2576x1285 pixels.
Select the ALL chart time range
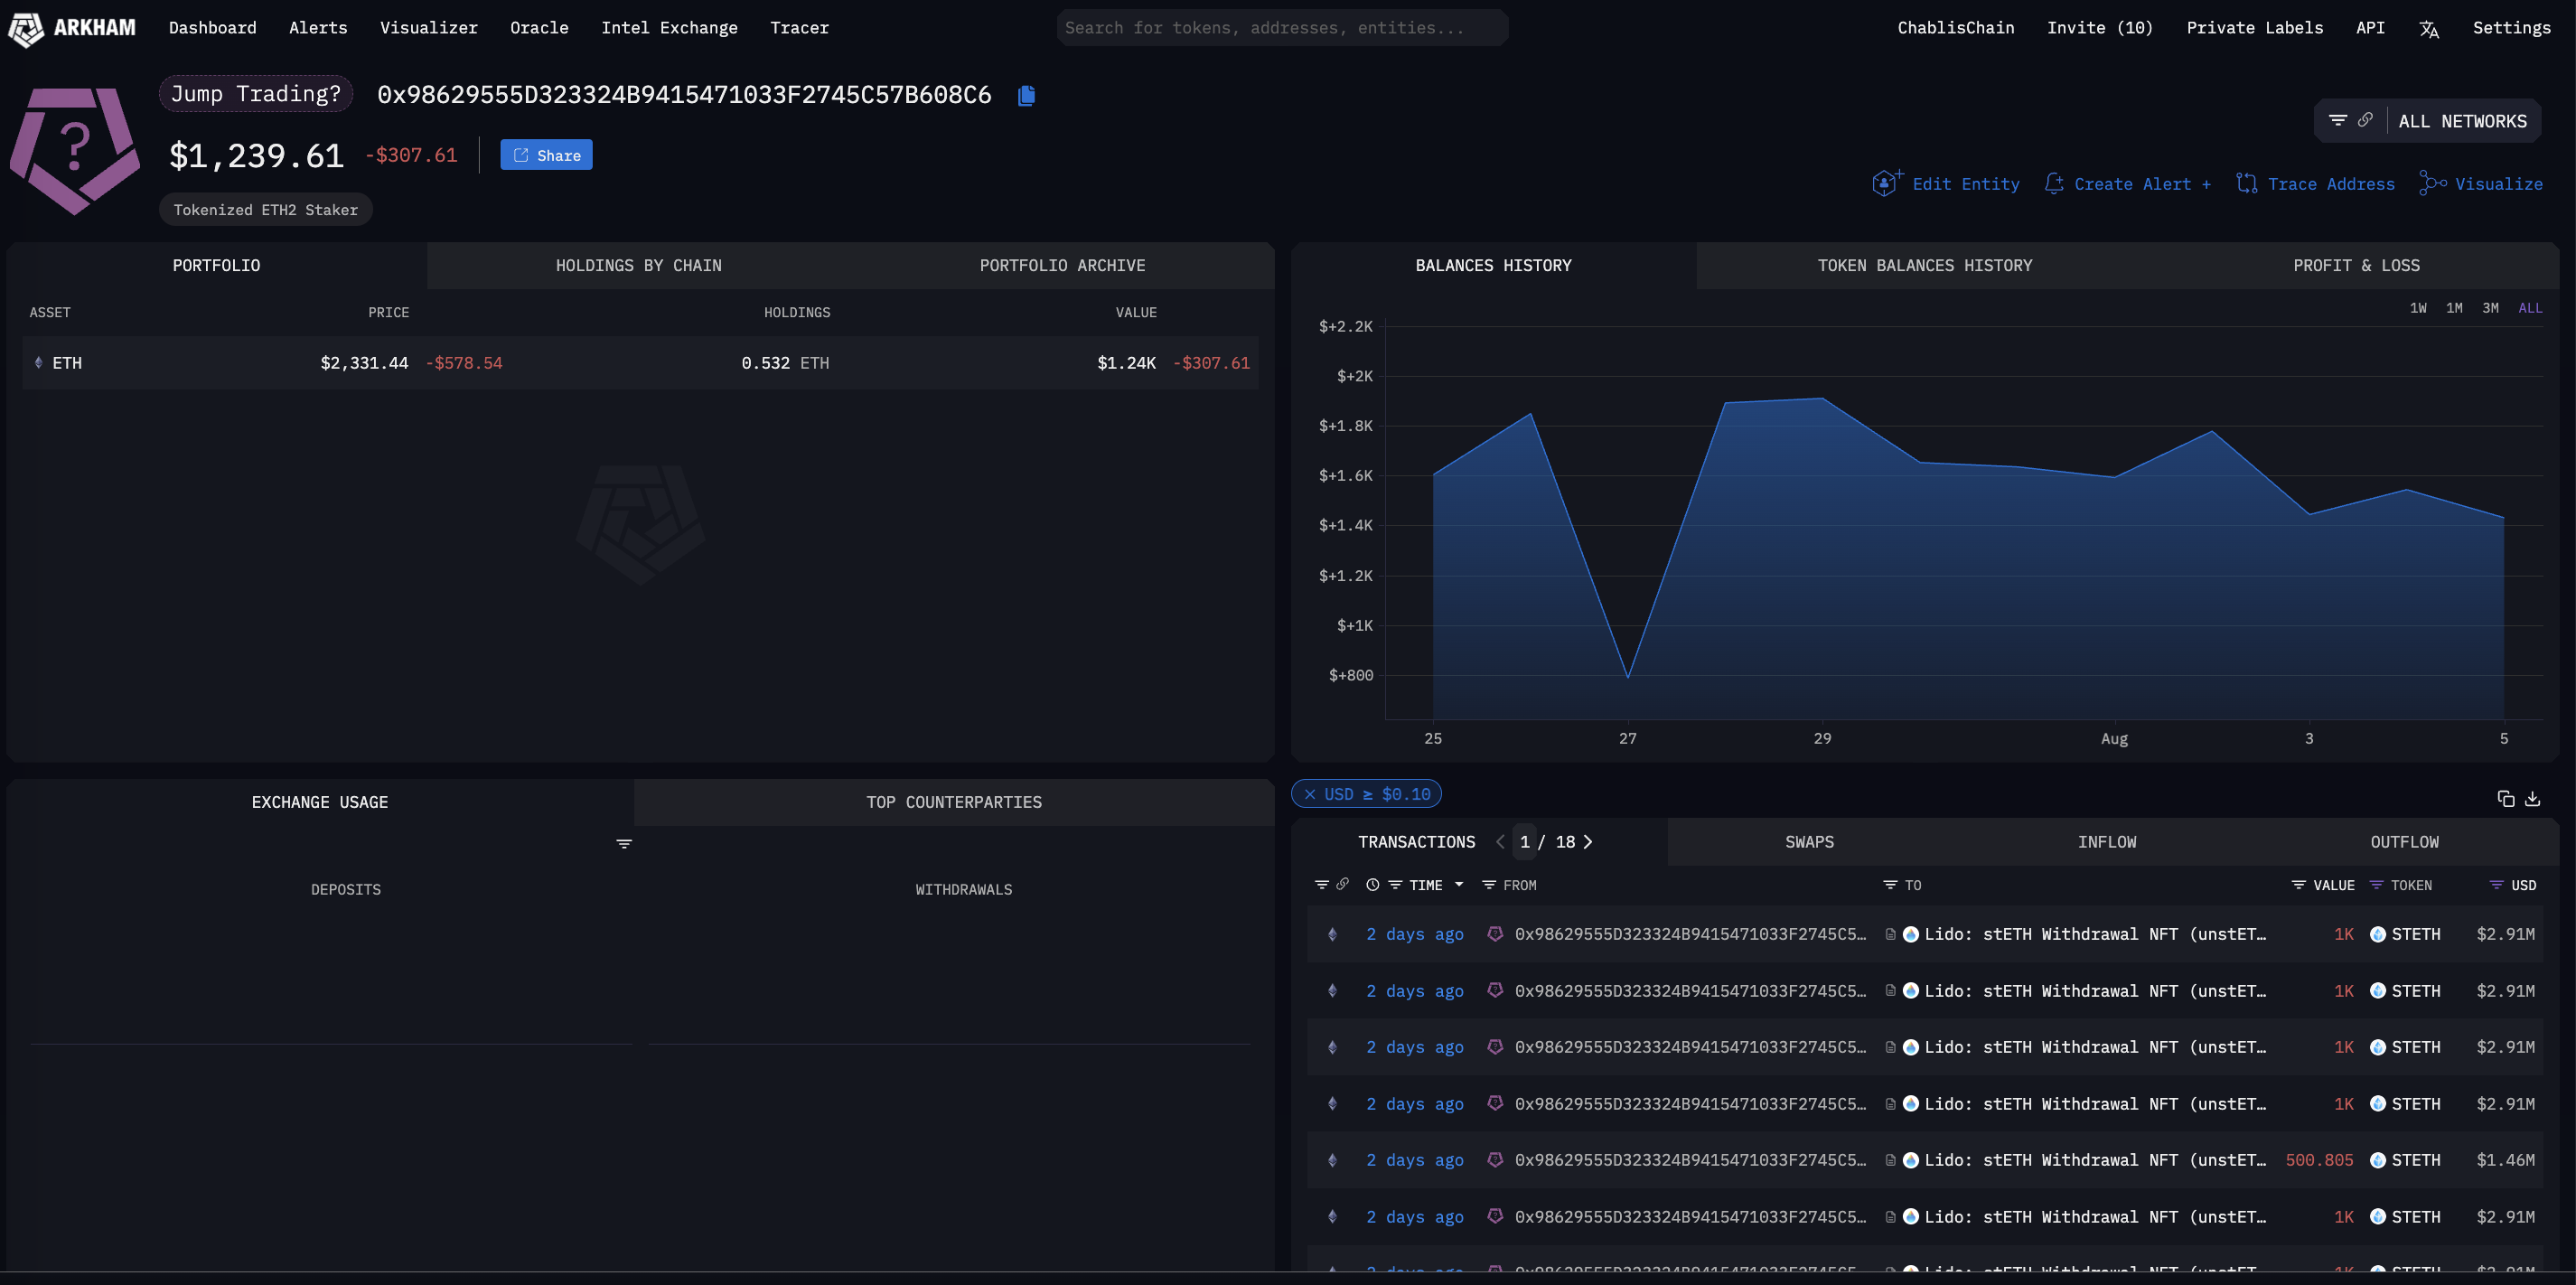pos(2529,308)
